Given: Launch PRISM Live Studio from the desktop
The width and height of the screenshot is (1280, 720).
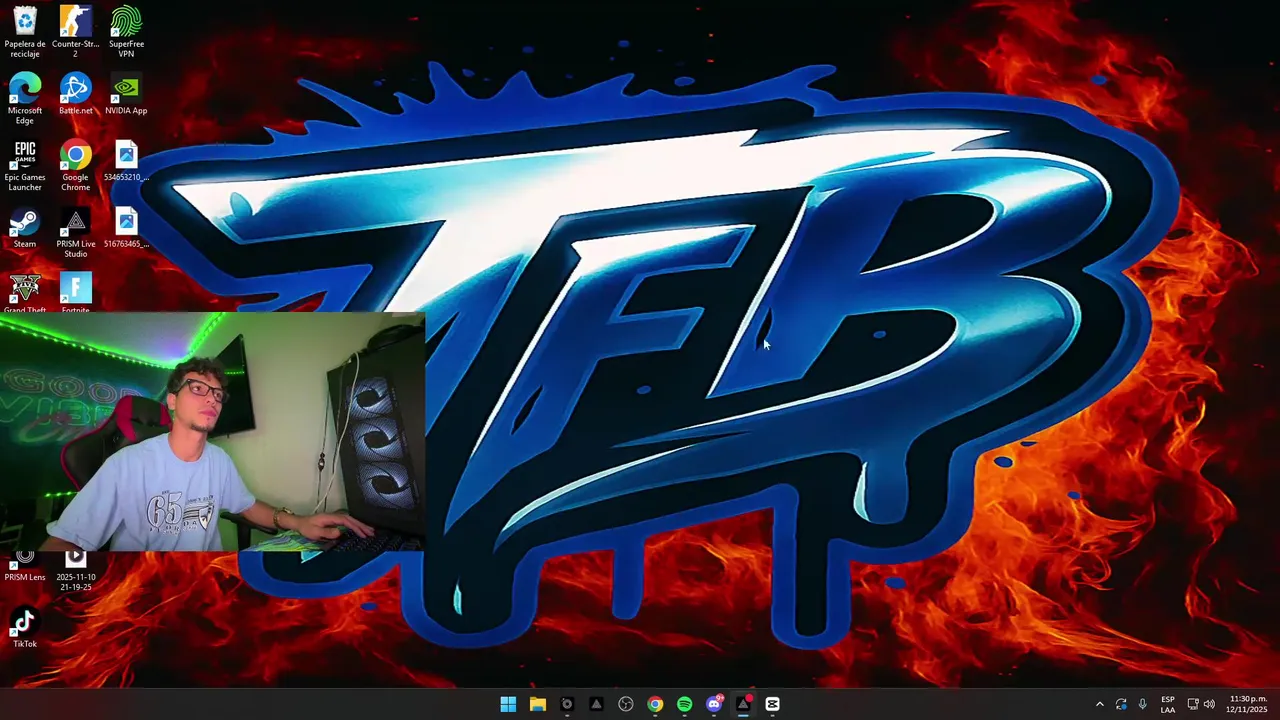Looking at the screenshot, I should pos(75,232).
